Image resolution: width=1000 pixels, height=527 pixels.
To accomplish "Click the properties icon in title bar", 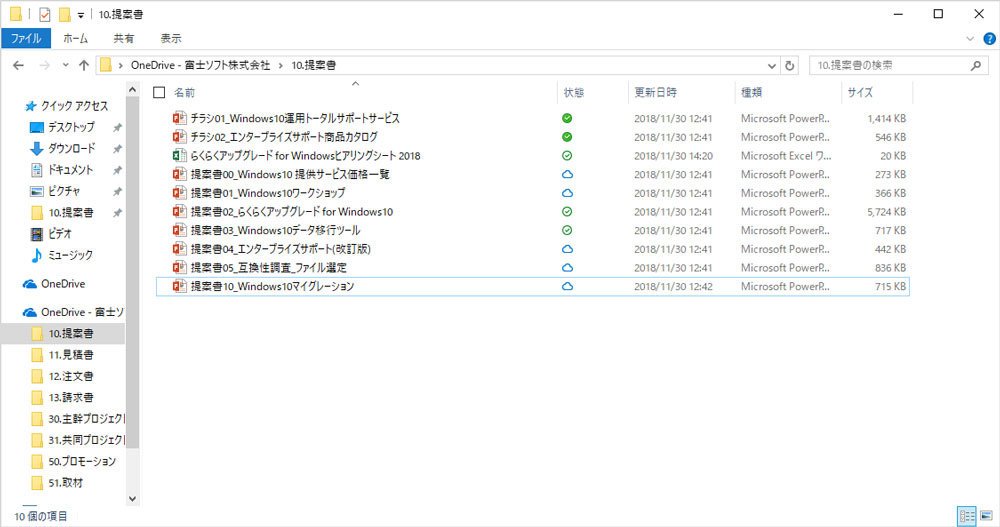I will click(44, 14).
